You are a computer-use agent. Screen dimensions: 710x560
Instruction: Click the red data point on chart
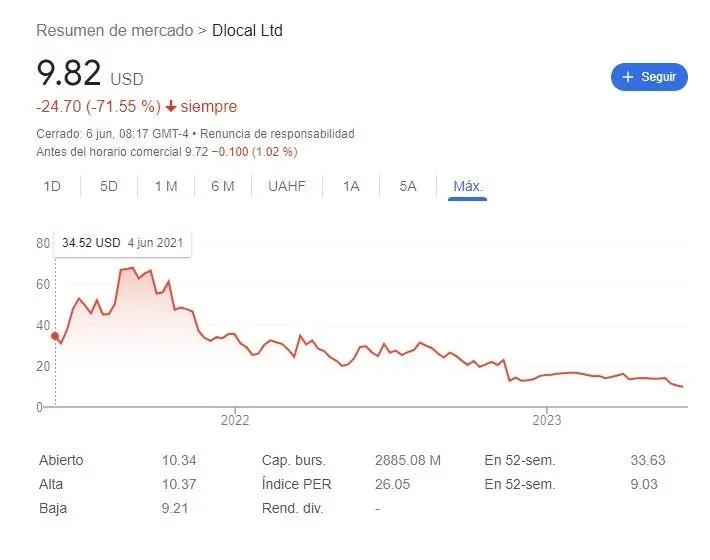(x=55, y=336)
